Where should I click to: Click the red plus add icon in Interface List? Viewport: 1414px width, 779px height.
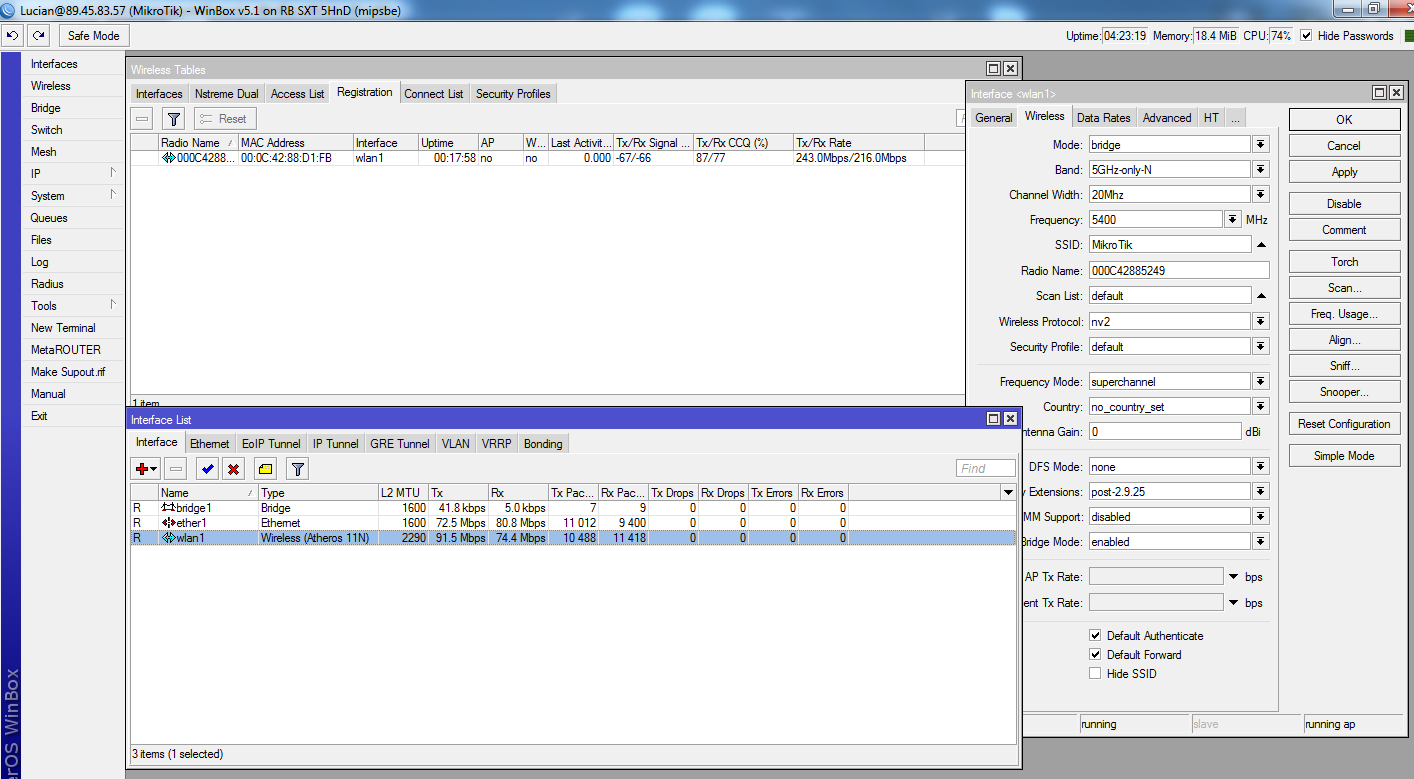tap(146, 468)
